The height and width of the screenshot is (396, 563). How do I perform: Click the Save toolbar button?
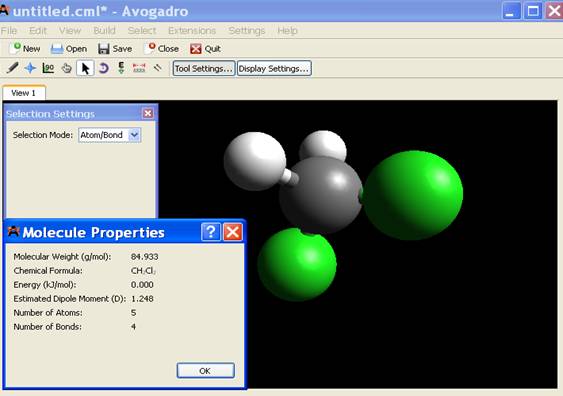pyautogui.click(x=115, y=48)
